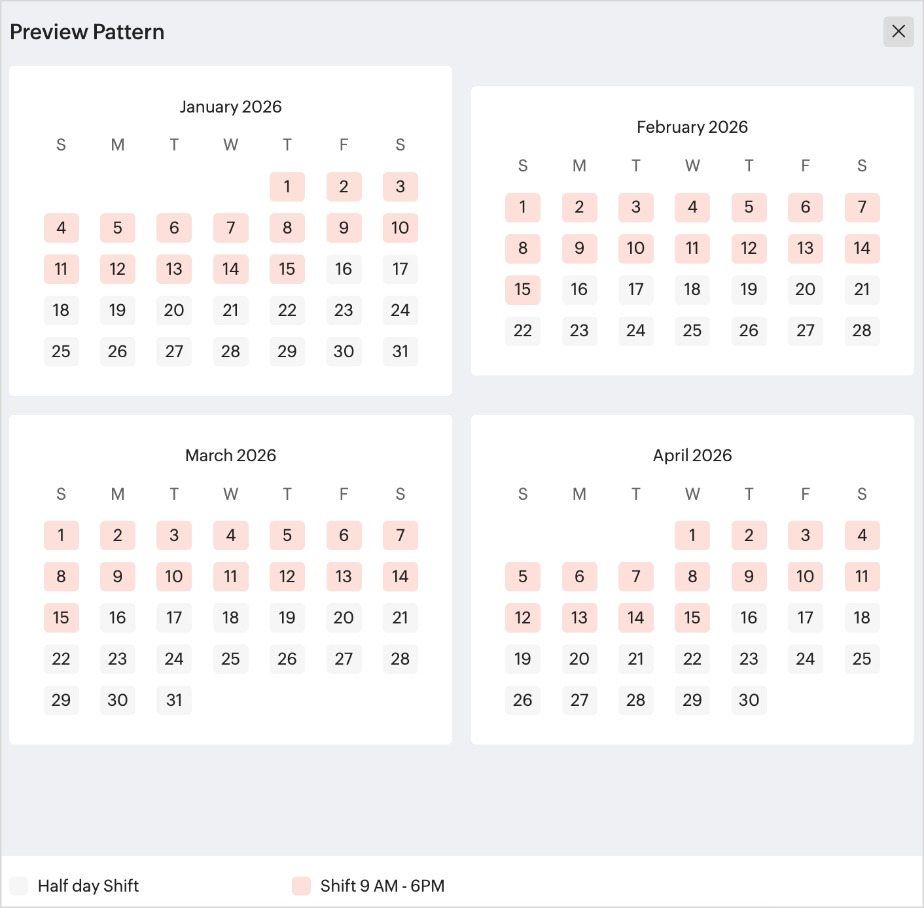Choose January 31 date cell
Image resolution: width=924 pixels, height=908 pixels.
point(400,352)
